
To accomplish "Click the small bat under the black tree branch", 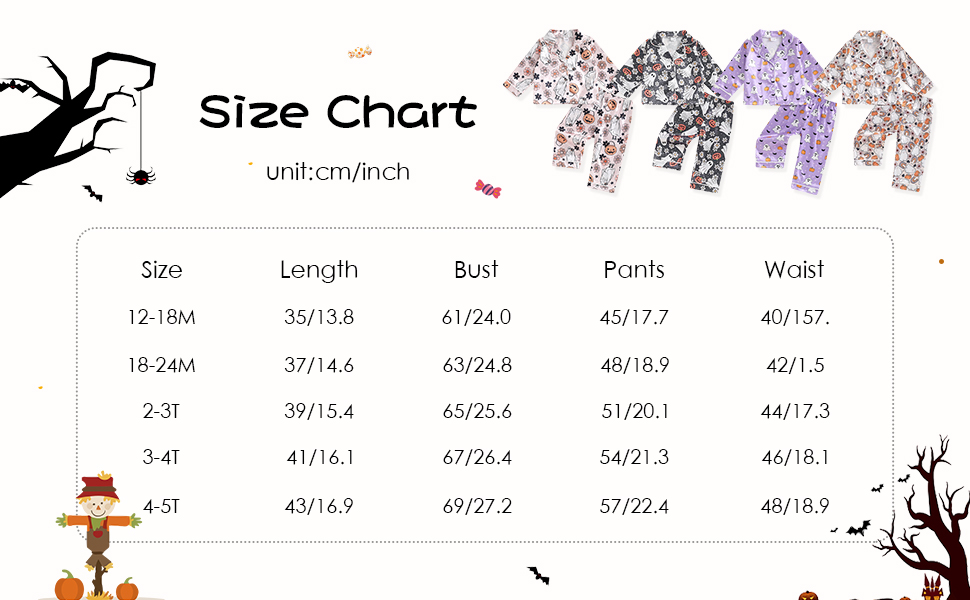I will (x=92, y=193).
